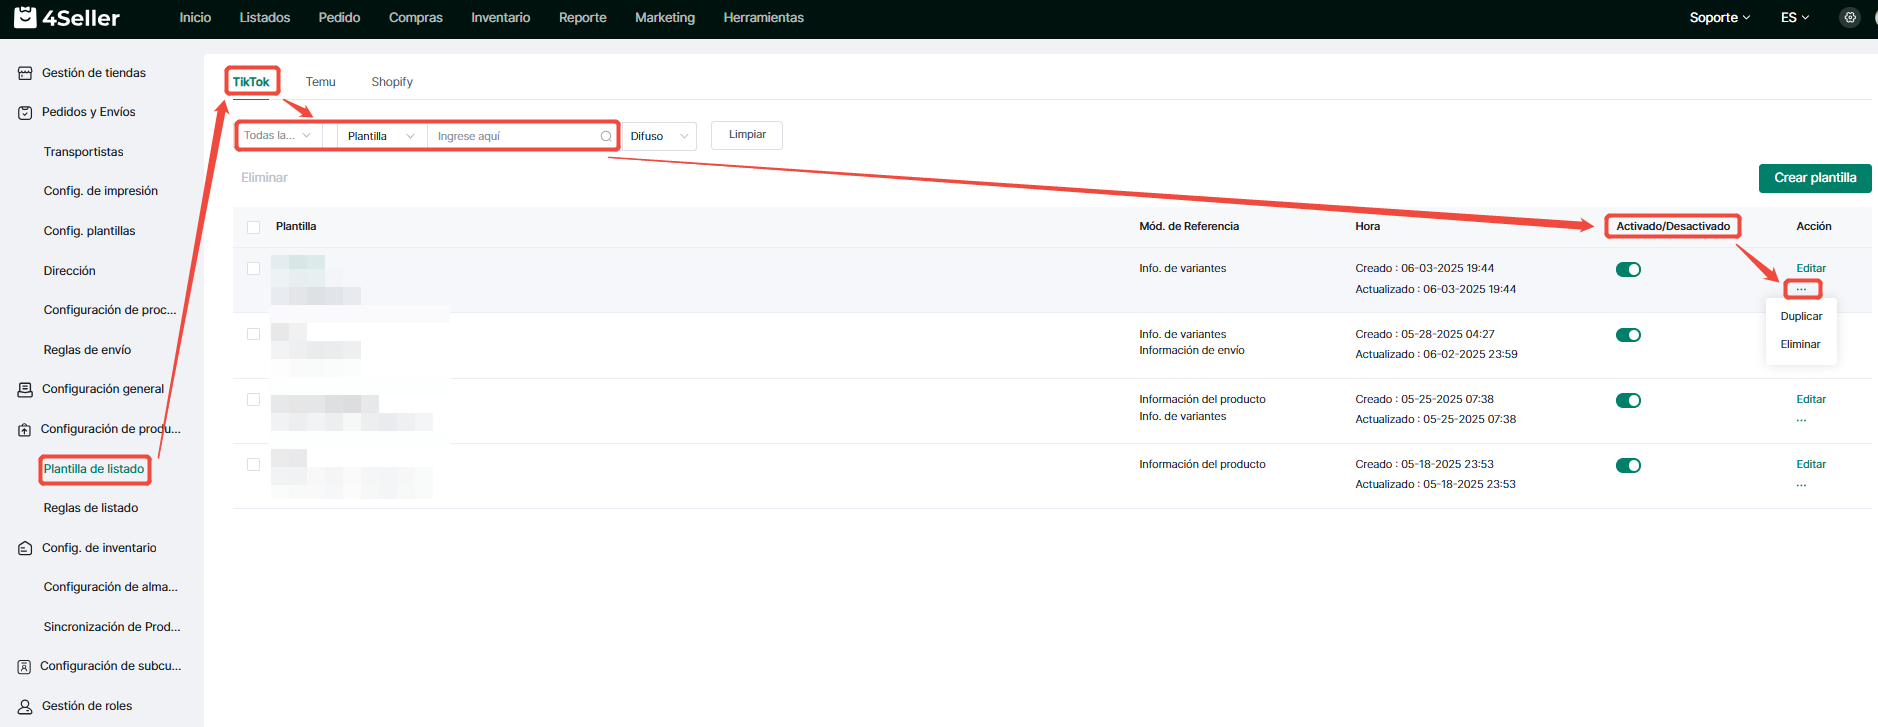The width and height of the screenshot is (1878, 727).
Task: Click the Limpiar button
Action: pos(747,135)
